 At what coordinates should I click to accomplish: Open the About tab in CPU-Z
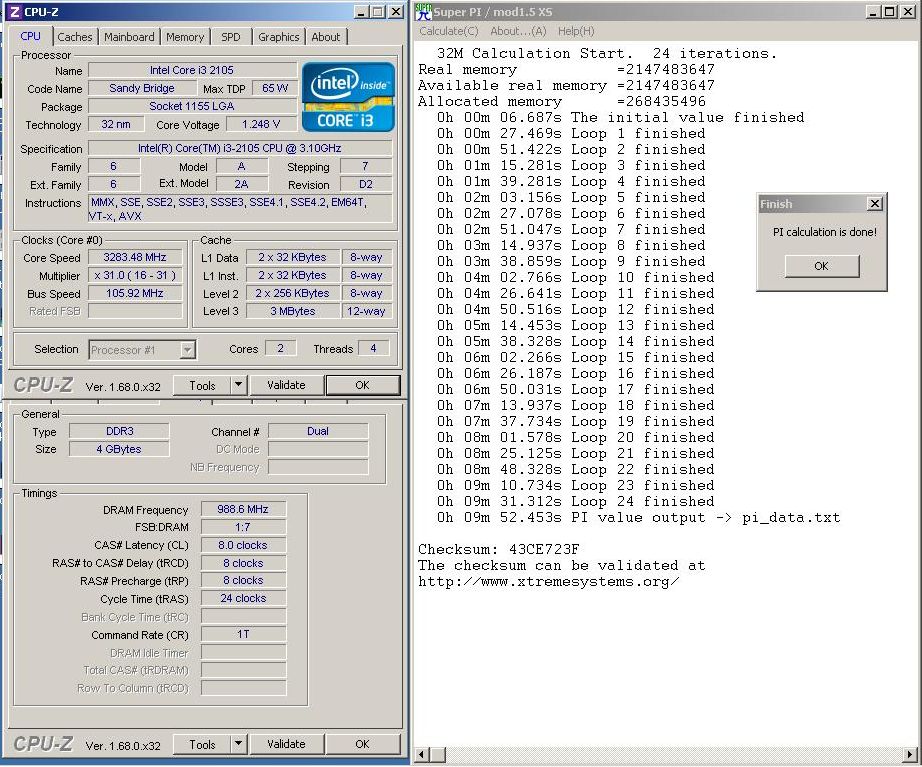(x=326, y=37)
